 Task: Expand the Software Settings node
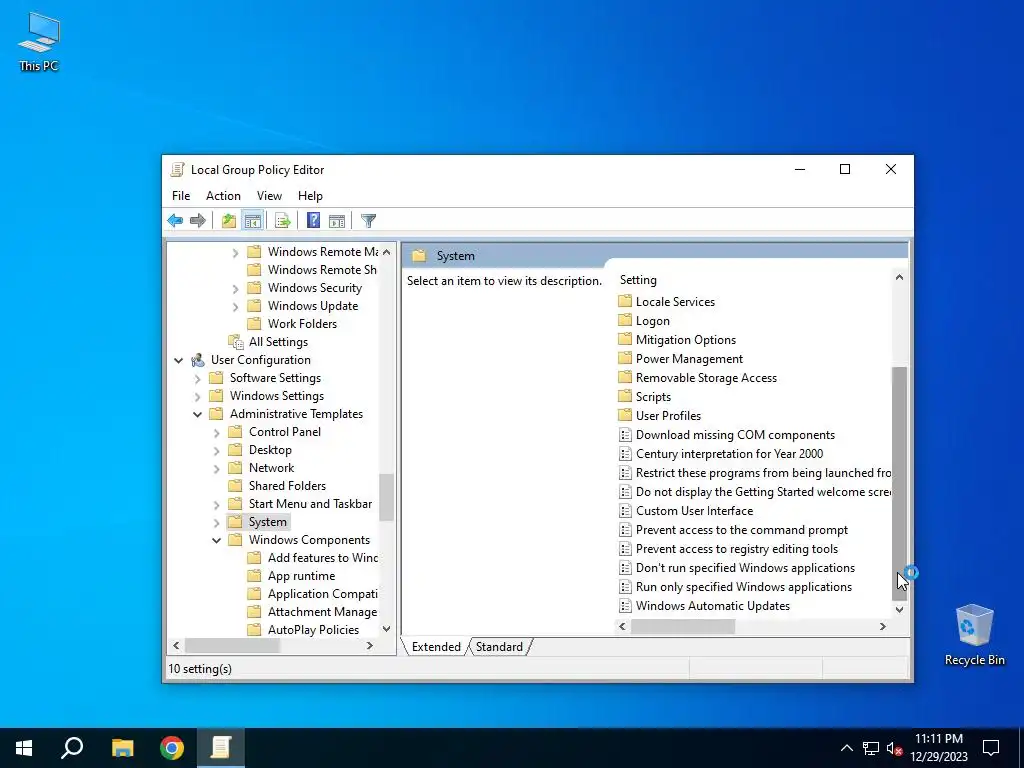pyautogui.click(x=197, y=378)
